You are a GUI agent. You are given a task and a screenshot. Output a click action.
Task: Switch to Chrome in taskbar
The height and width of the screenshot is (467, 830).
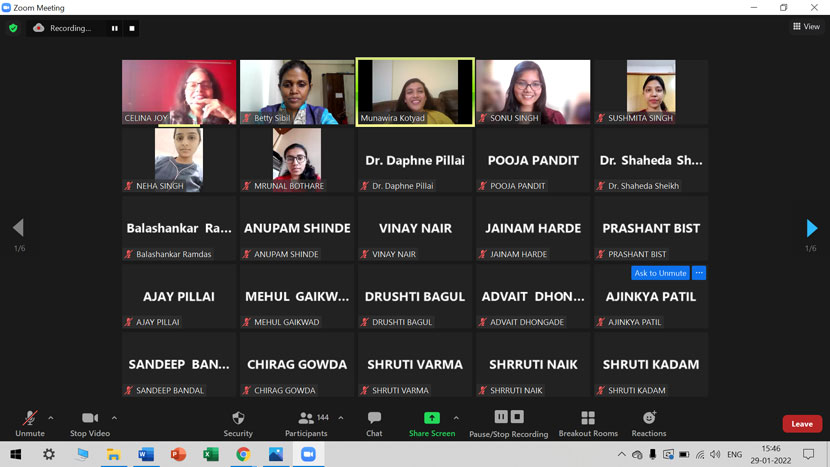[x=243, y=454]
